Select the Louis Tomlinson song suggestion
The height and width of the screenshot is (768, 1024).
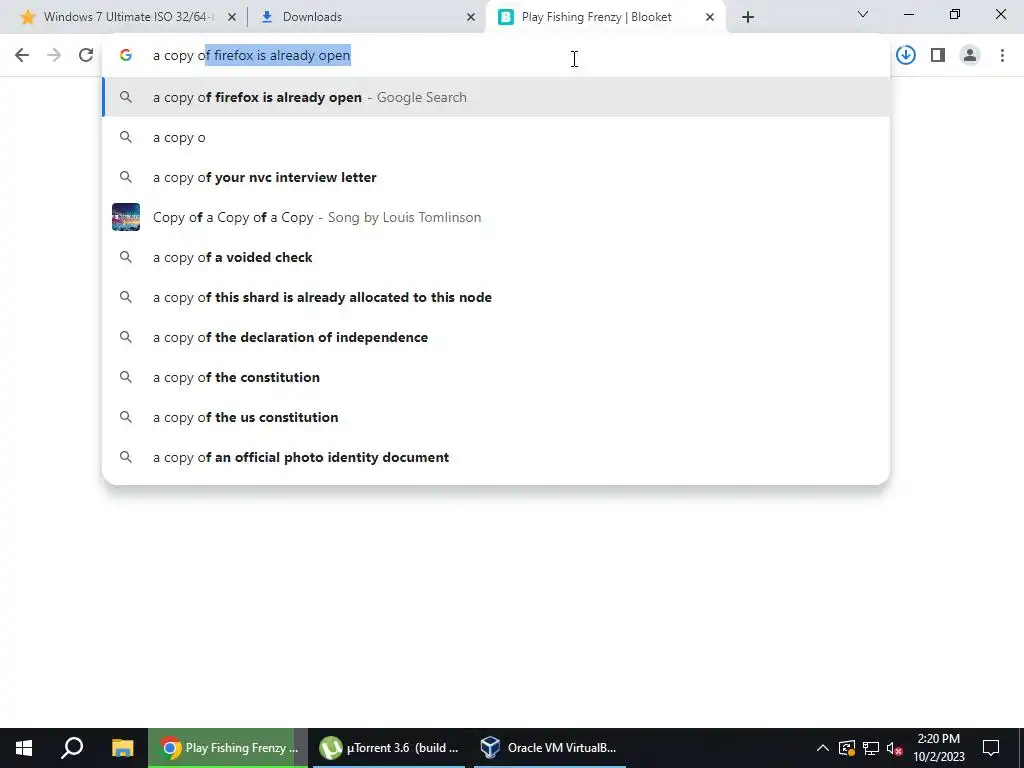[496, 217]
